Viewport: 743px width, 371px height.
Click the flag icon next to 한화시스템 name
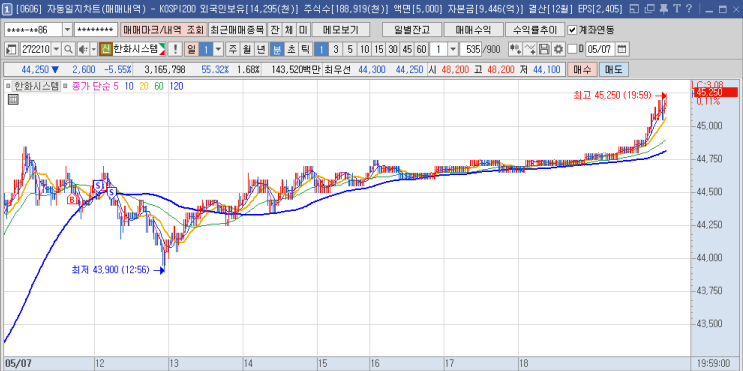click(x=162, y=49)
